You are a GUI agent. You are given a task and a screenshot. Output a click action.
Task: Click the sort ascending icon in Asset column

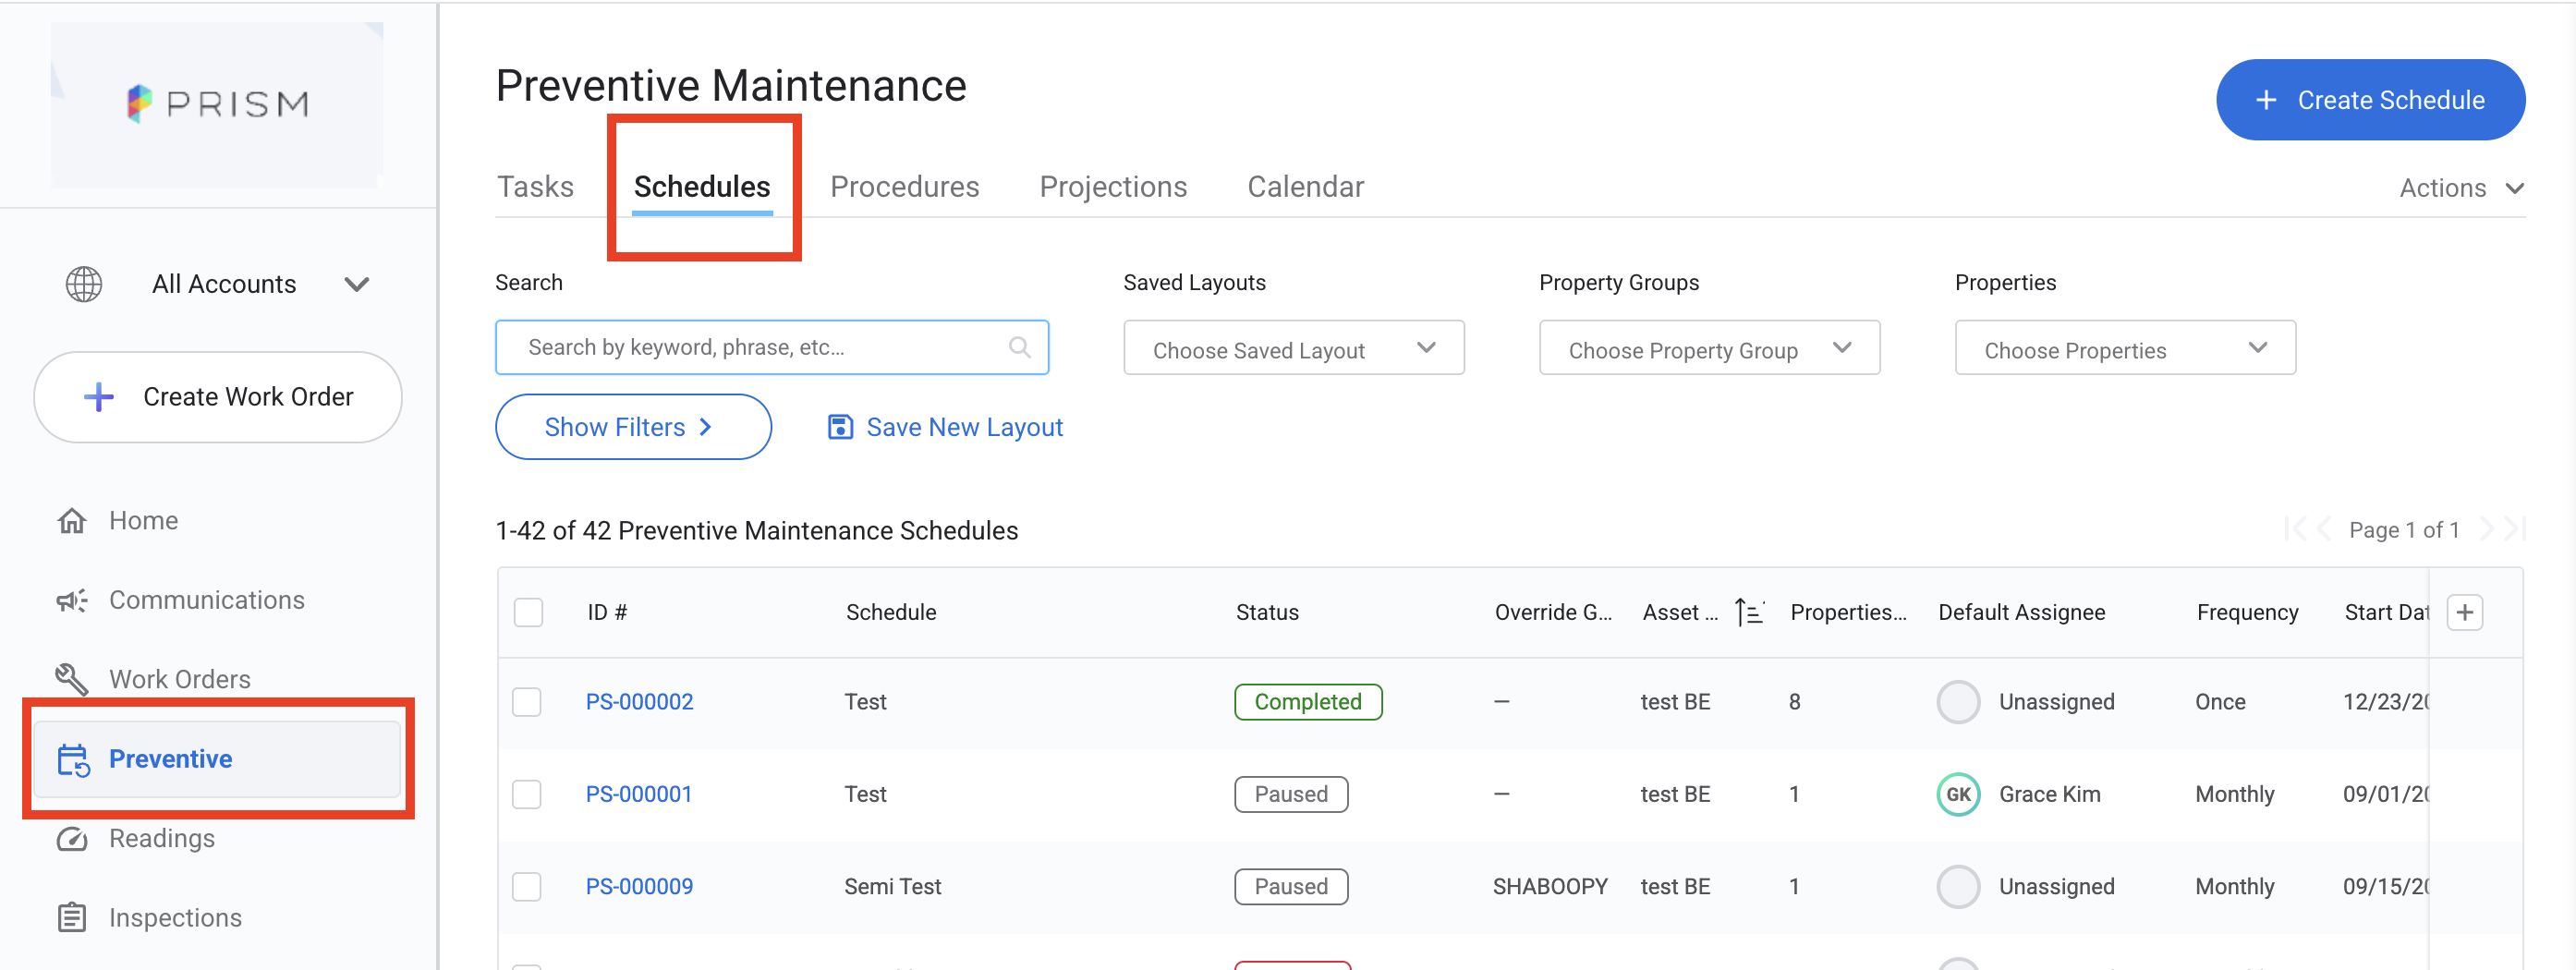1748,612
